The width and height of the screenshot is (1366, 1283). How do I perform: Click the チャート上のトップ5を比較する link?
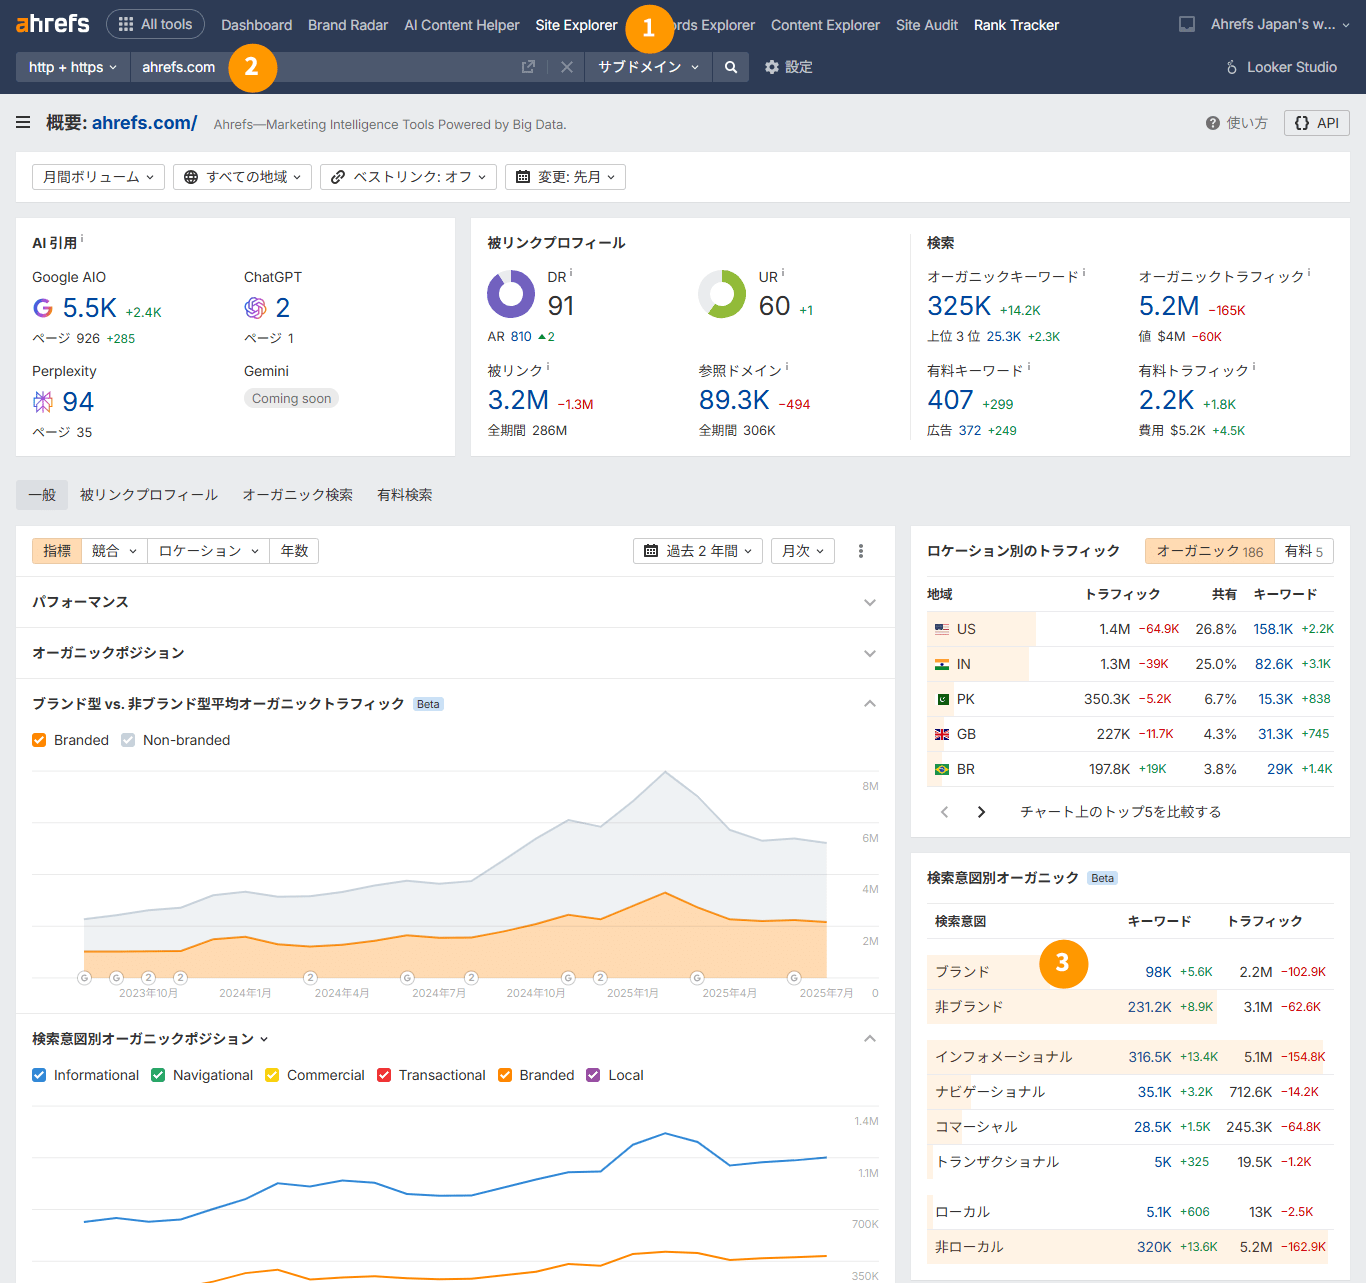[x=1119, y=811]
